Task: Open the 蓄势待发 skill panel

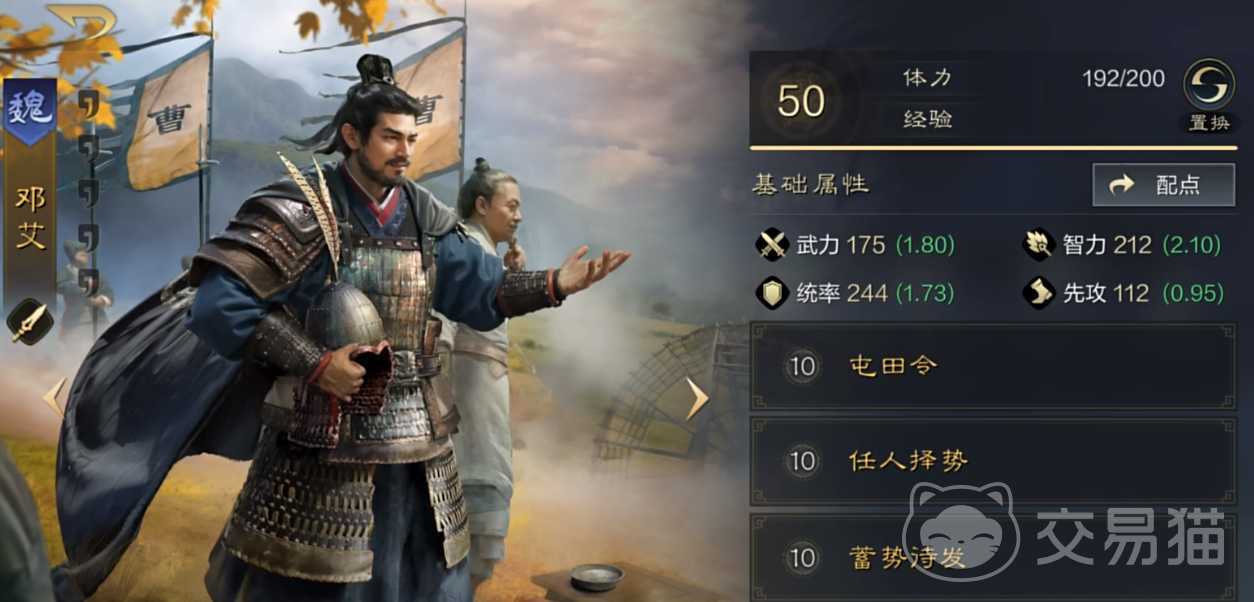Action: pos(993,557)
